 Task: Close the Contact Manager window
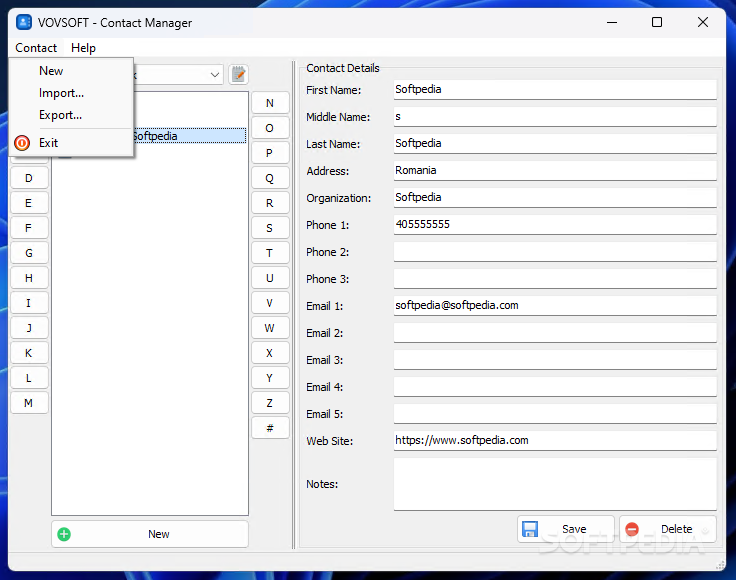pyautogui.click(x=703, y=22)
